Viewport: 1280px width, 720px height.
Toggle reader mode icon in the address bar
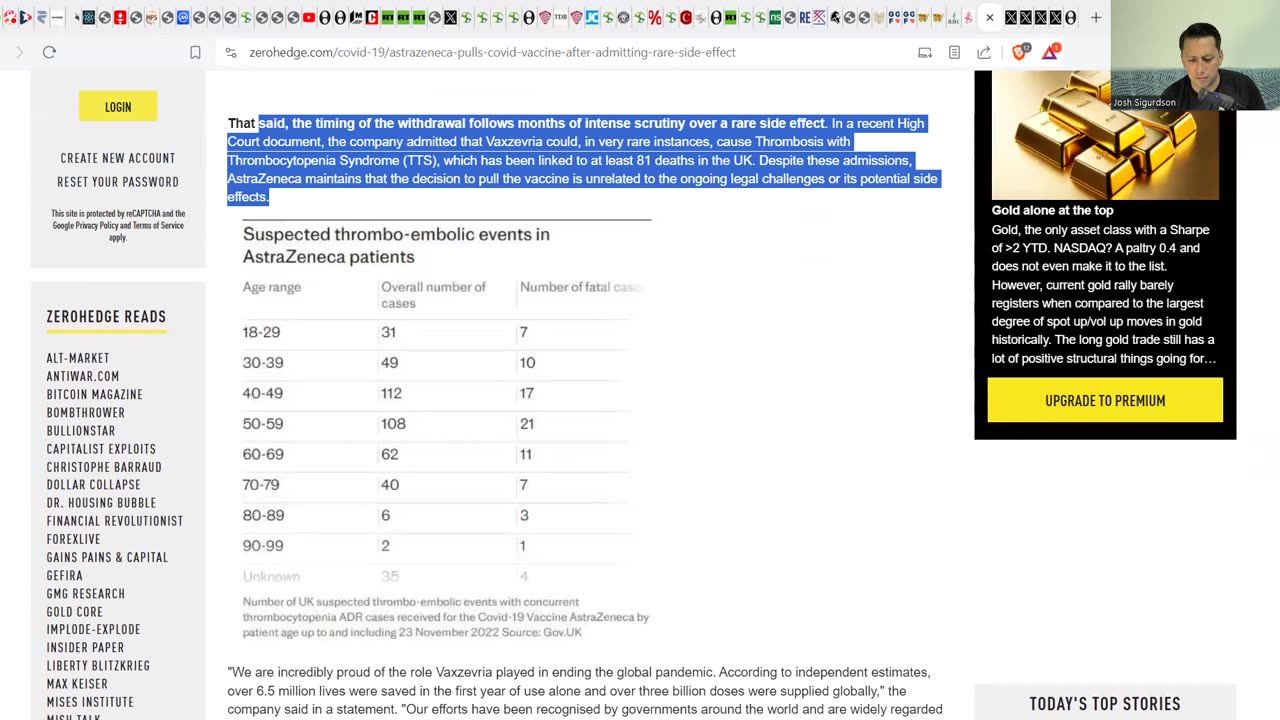coord(954,52)
